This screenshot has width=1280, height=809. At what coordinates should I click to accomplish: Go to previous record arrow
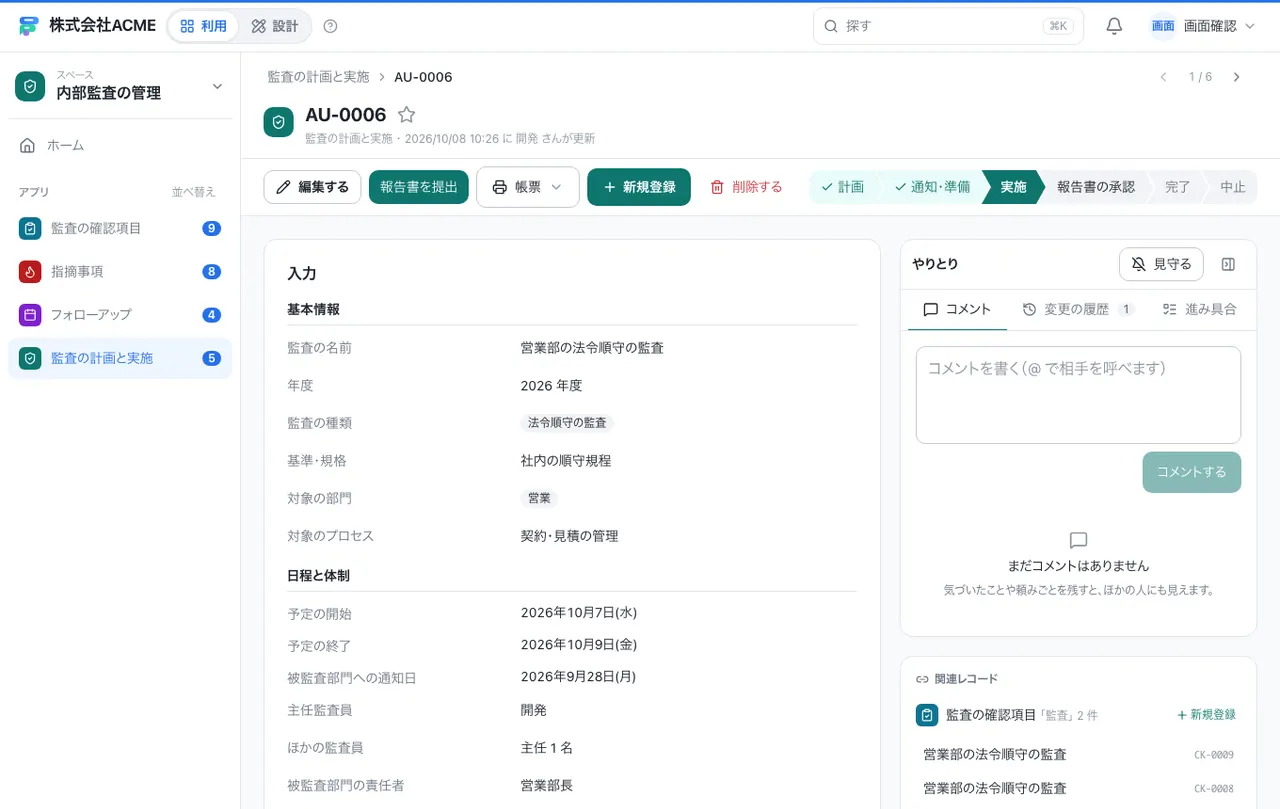(x=1163, y=77)
